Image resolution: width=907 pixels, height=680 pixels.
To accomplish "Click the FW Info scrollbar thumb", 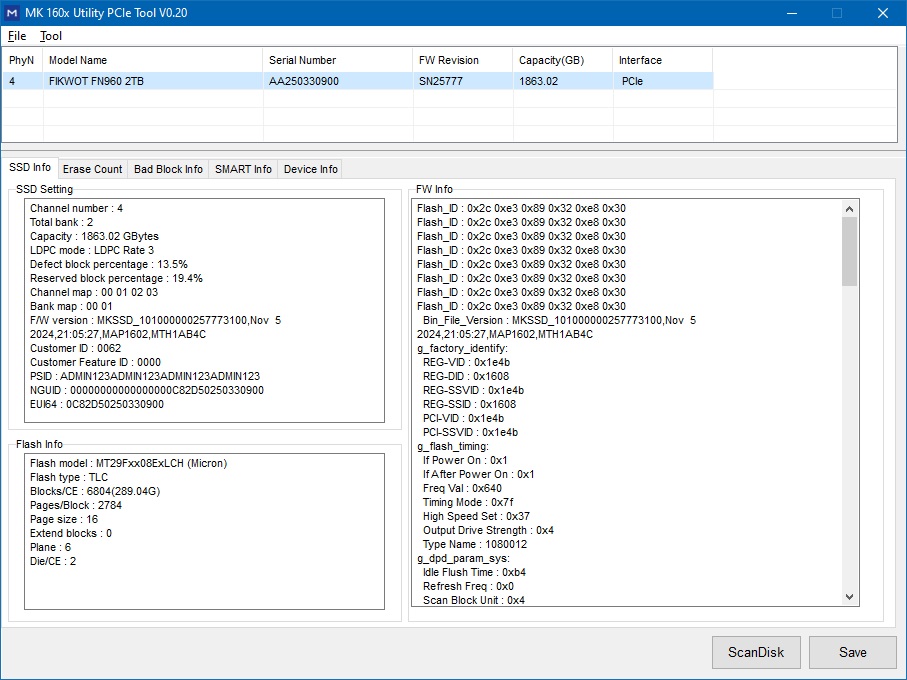I will coord(849,252).
